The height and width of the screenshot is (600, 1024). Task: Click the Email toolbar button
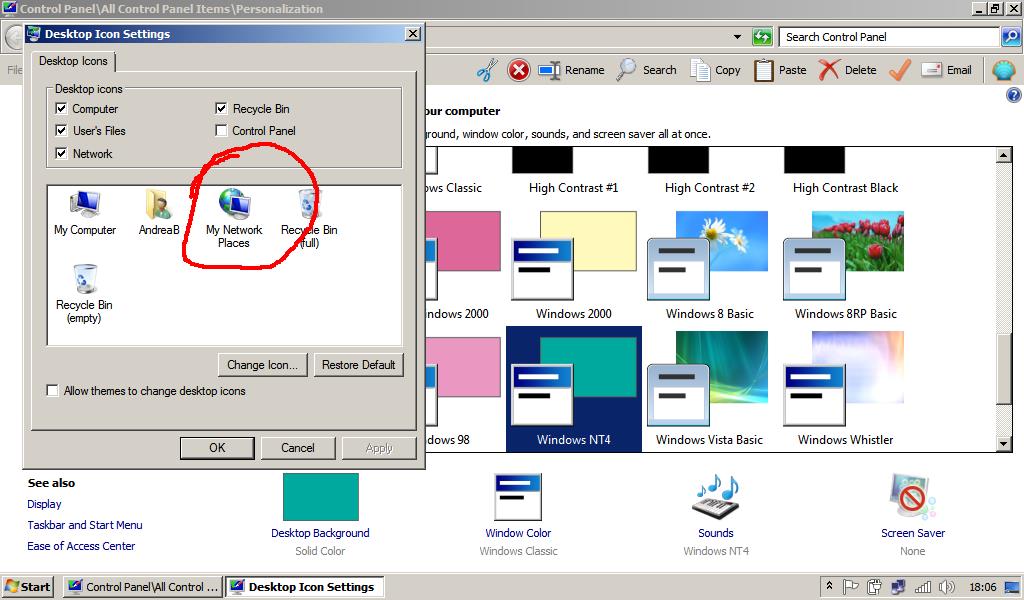tap(946, 70)
